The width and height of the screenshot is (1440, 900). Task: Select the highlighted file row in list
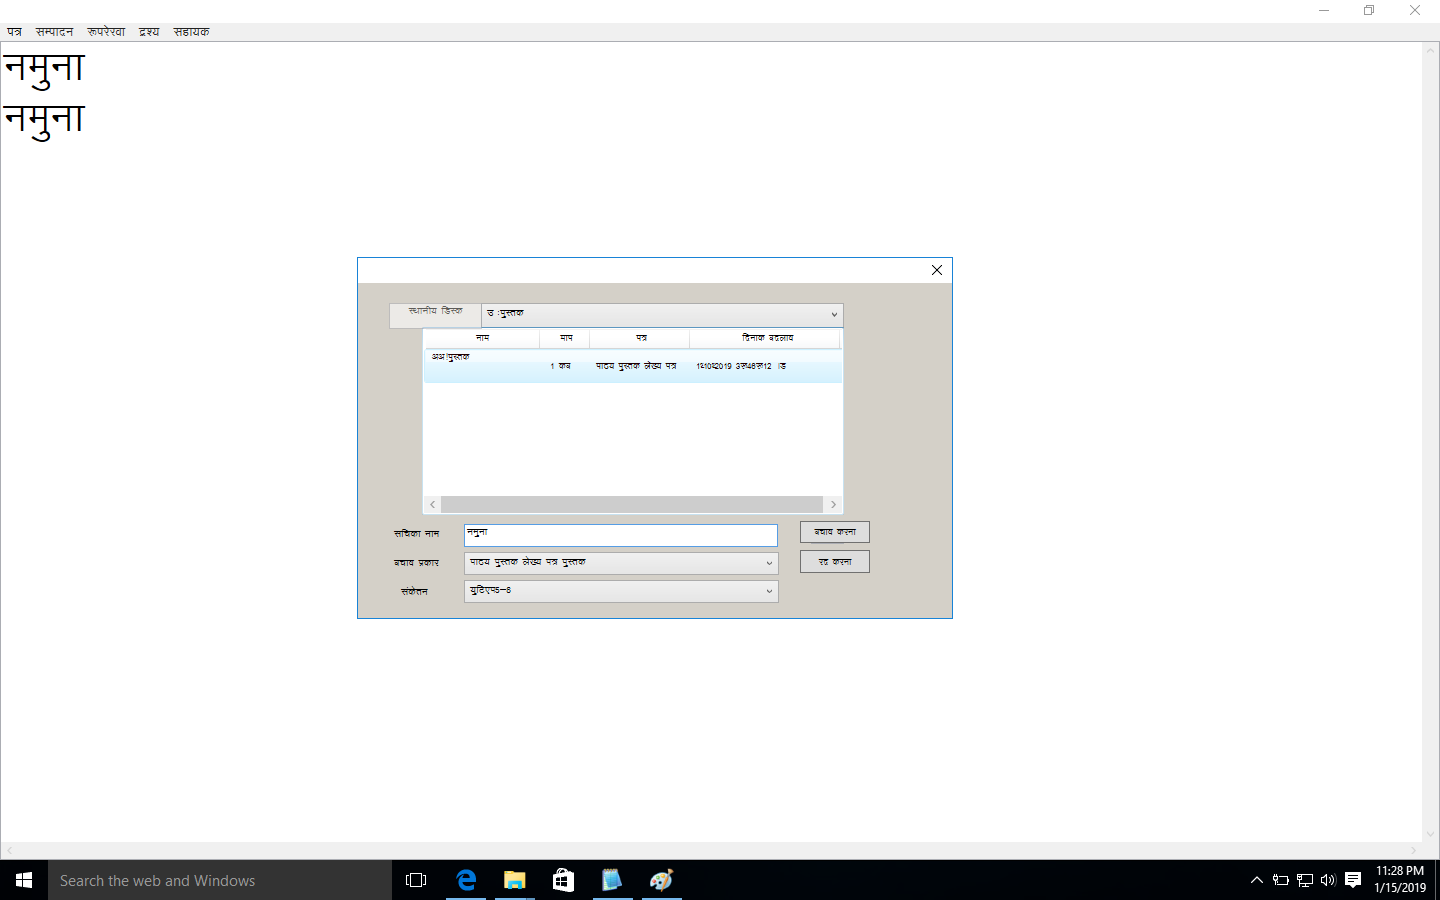point(632,365)
